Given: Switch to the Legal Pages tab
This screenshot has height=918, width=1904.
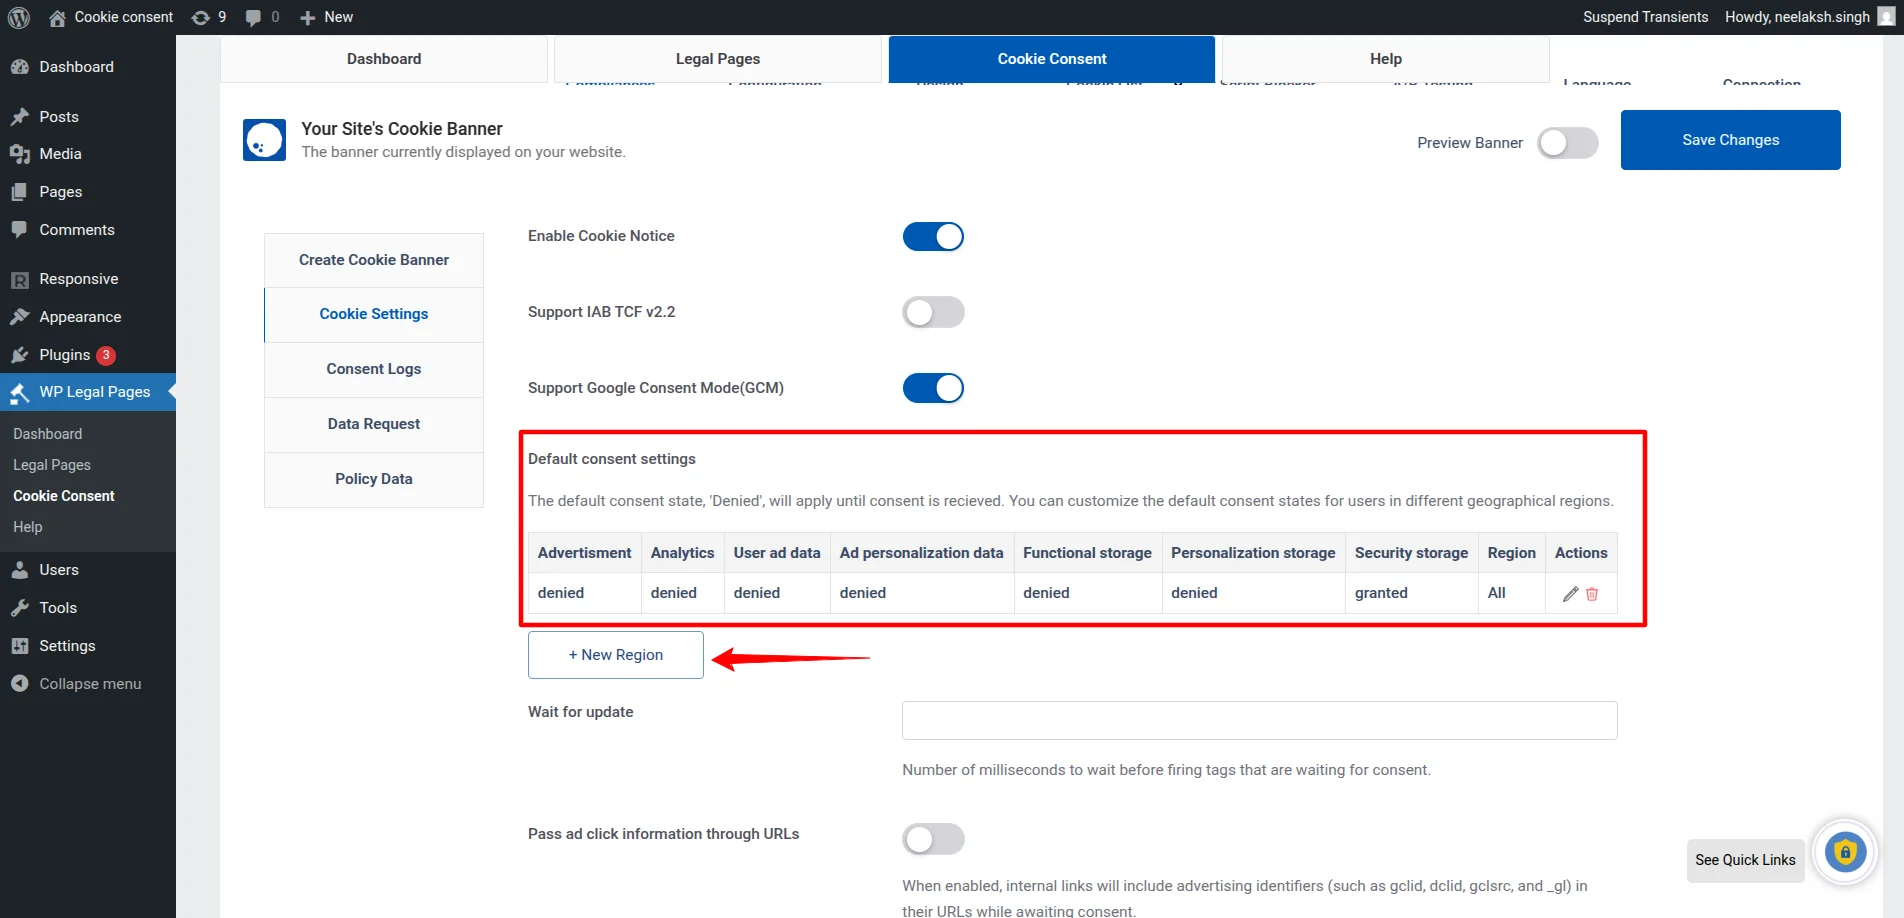Looking at the screenshot, I should [x=717, y=58].
